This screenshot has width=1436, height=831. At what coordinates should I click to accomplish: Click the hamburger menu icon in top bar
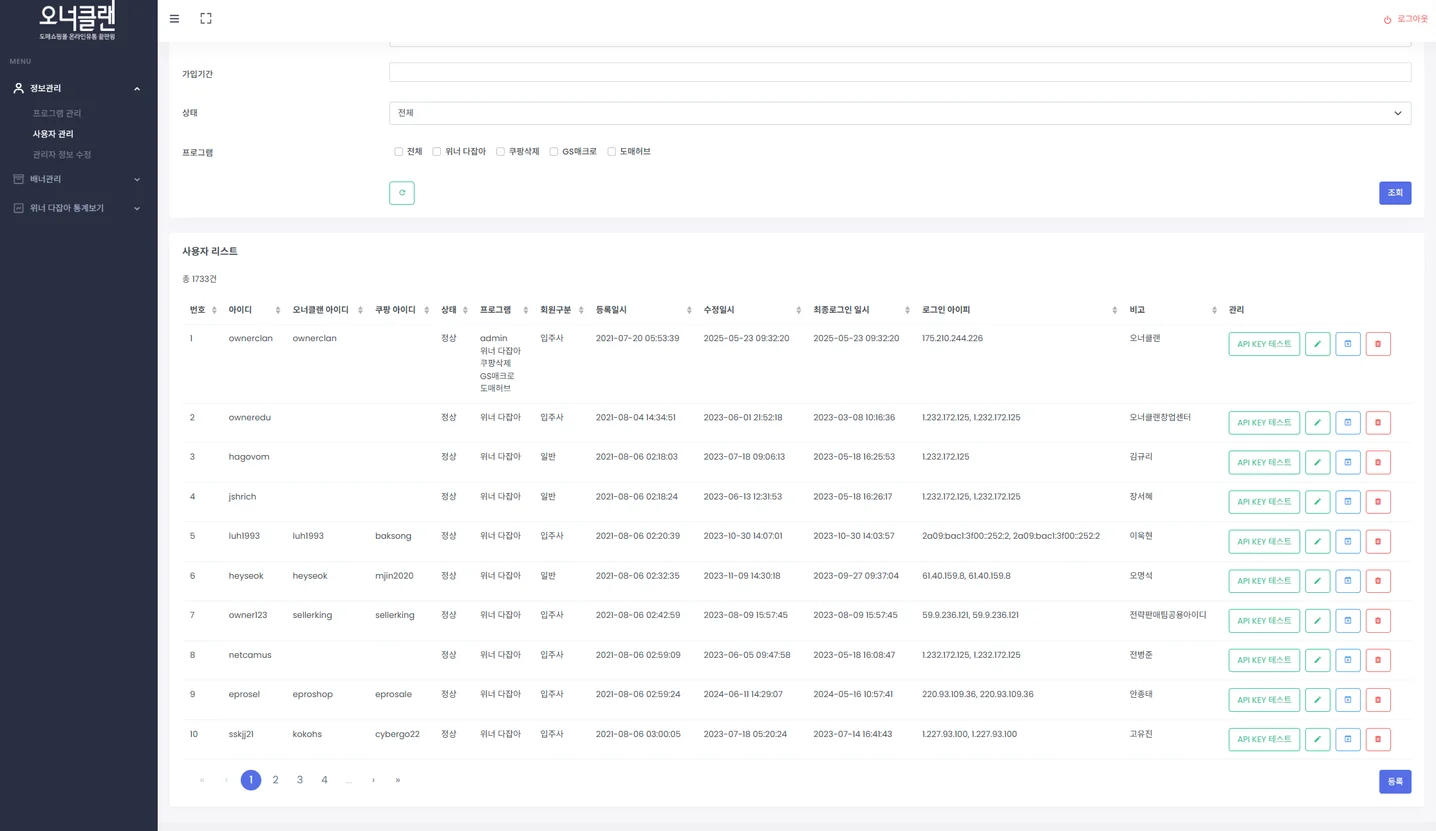[175, 19]
